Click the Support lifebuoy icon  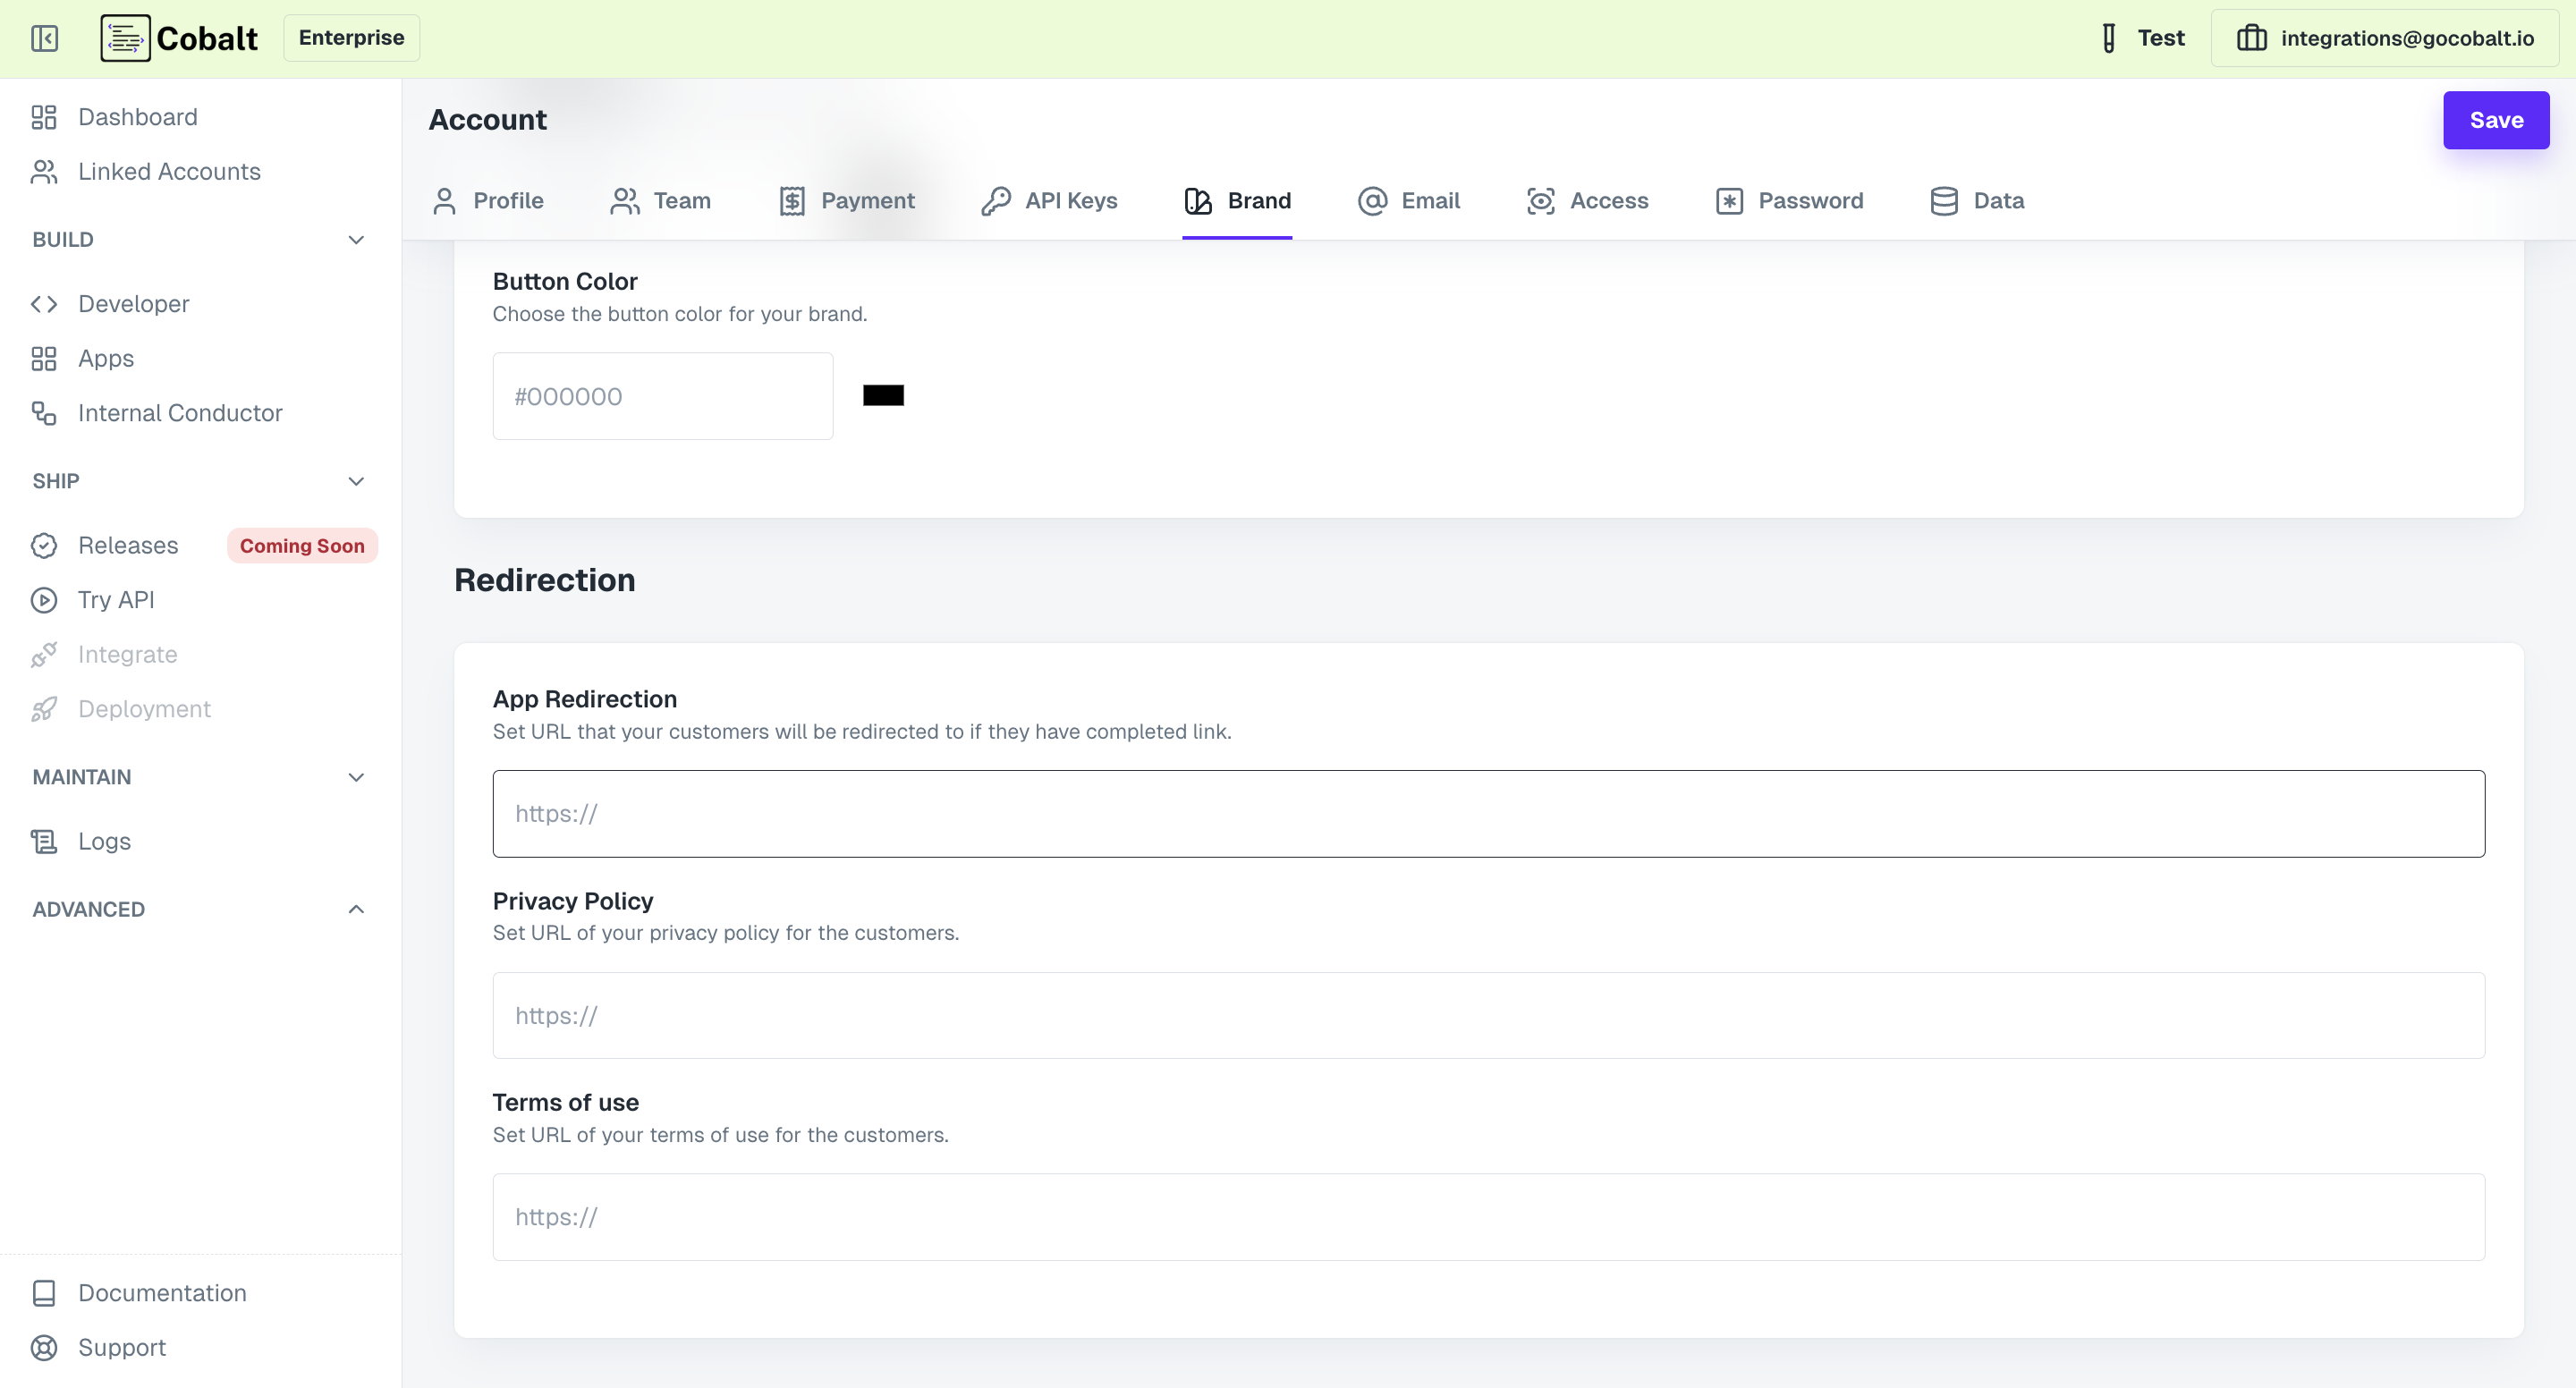44,1347
